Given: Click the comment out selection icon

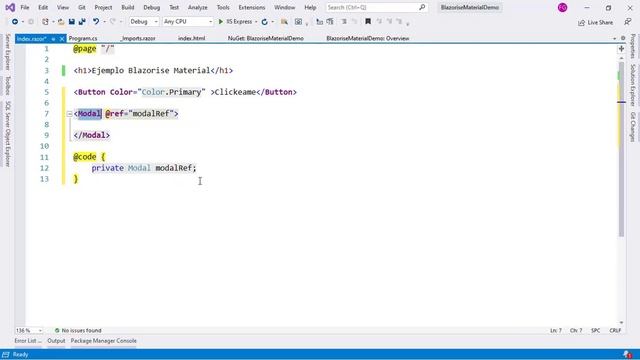Looking at the screenshot, I should click(344, 22).
